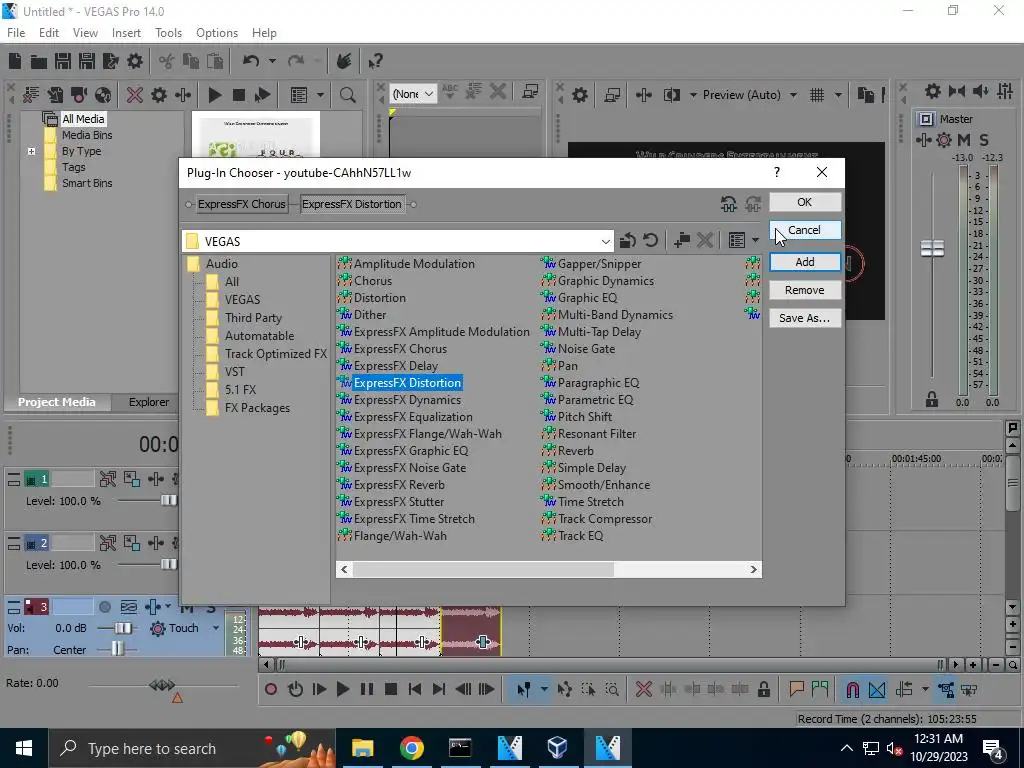Image resolution: width=1024 pixels, height=768 pixels.
Task: Click Go to Start transport icon
Action: pos(415,689)
